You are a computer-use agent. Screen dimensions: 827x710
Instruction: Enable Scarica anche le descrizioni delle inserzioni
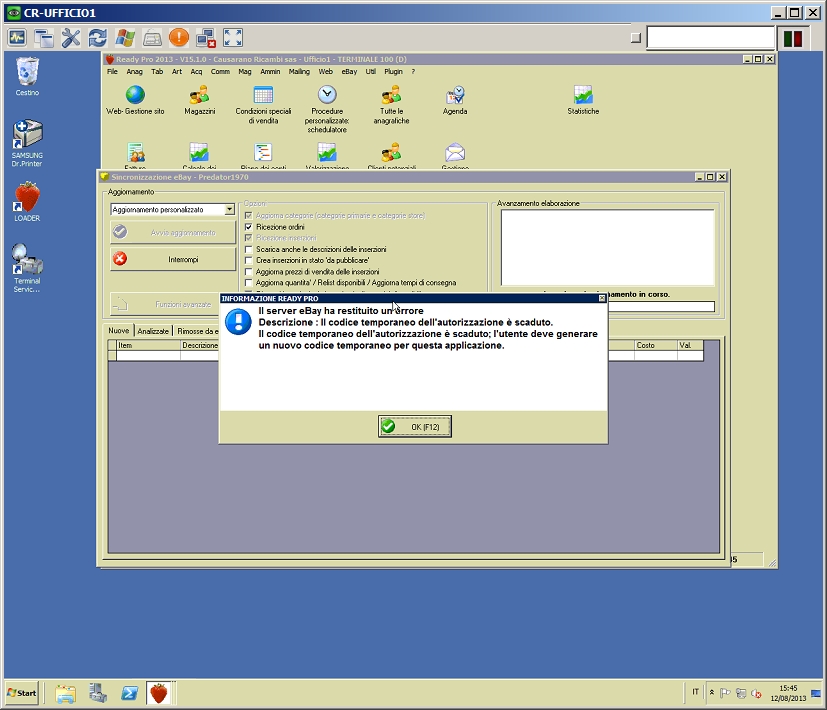tap(248, 249)
